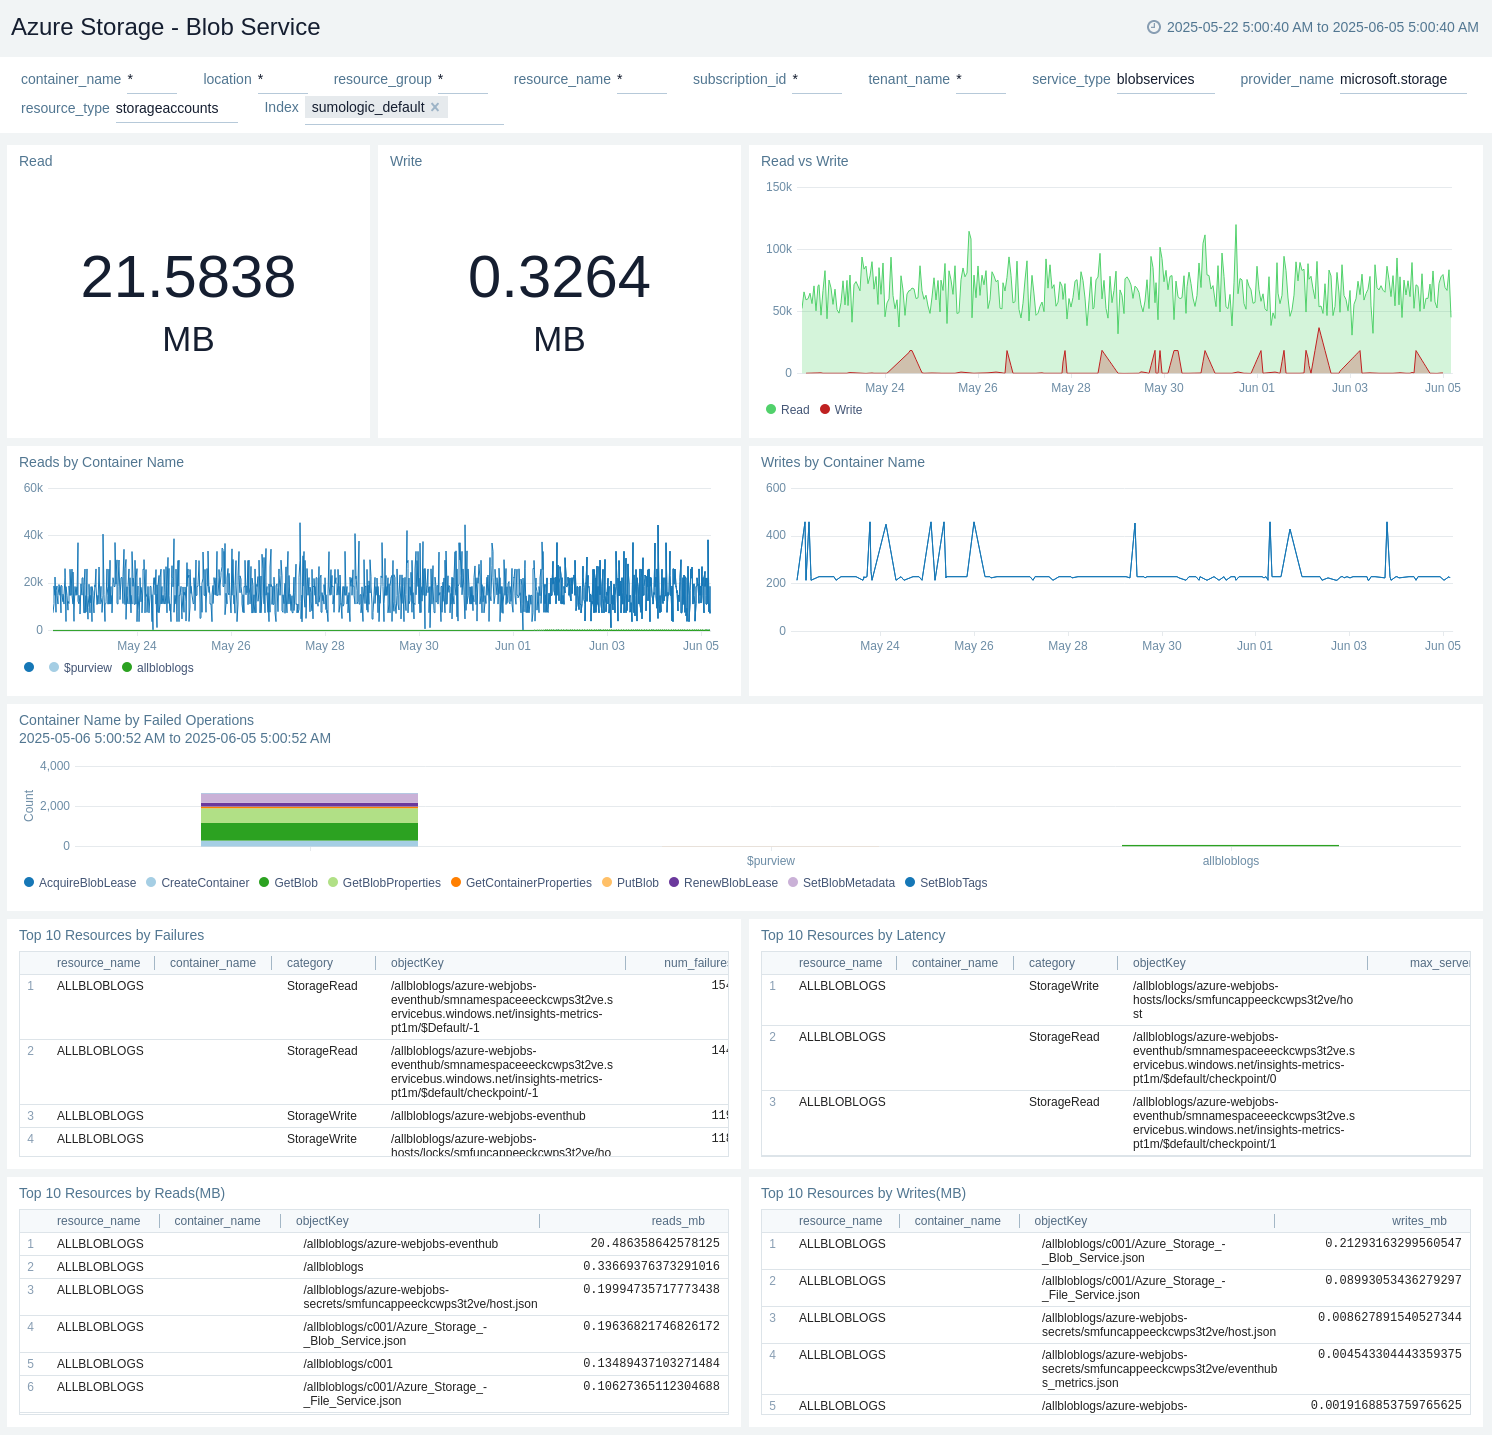Toggle CreateContainer legend entry
Viewport: 1492px width, 1435px height.
point(198,883)
